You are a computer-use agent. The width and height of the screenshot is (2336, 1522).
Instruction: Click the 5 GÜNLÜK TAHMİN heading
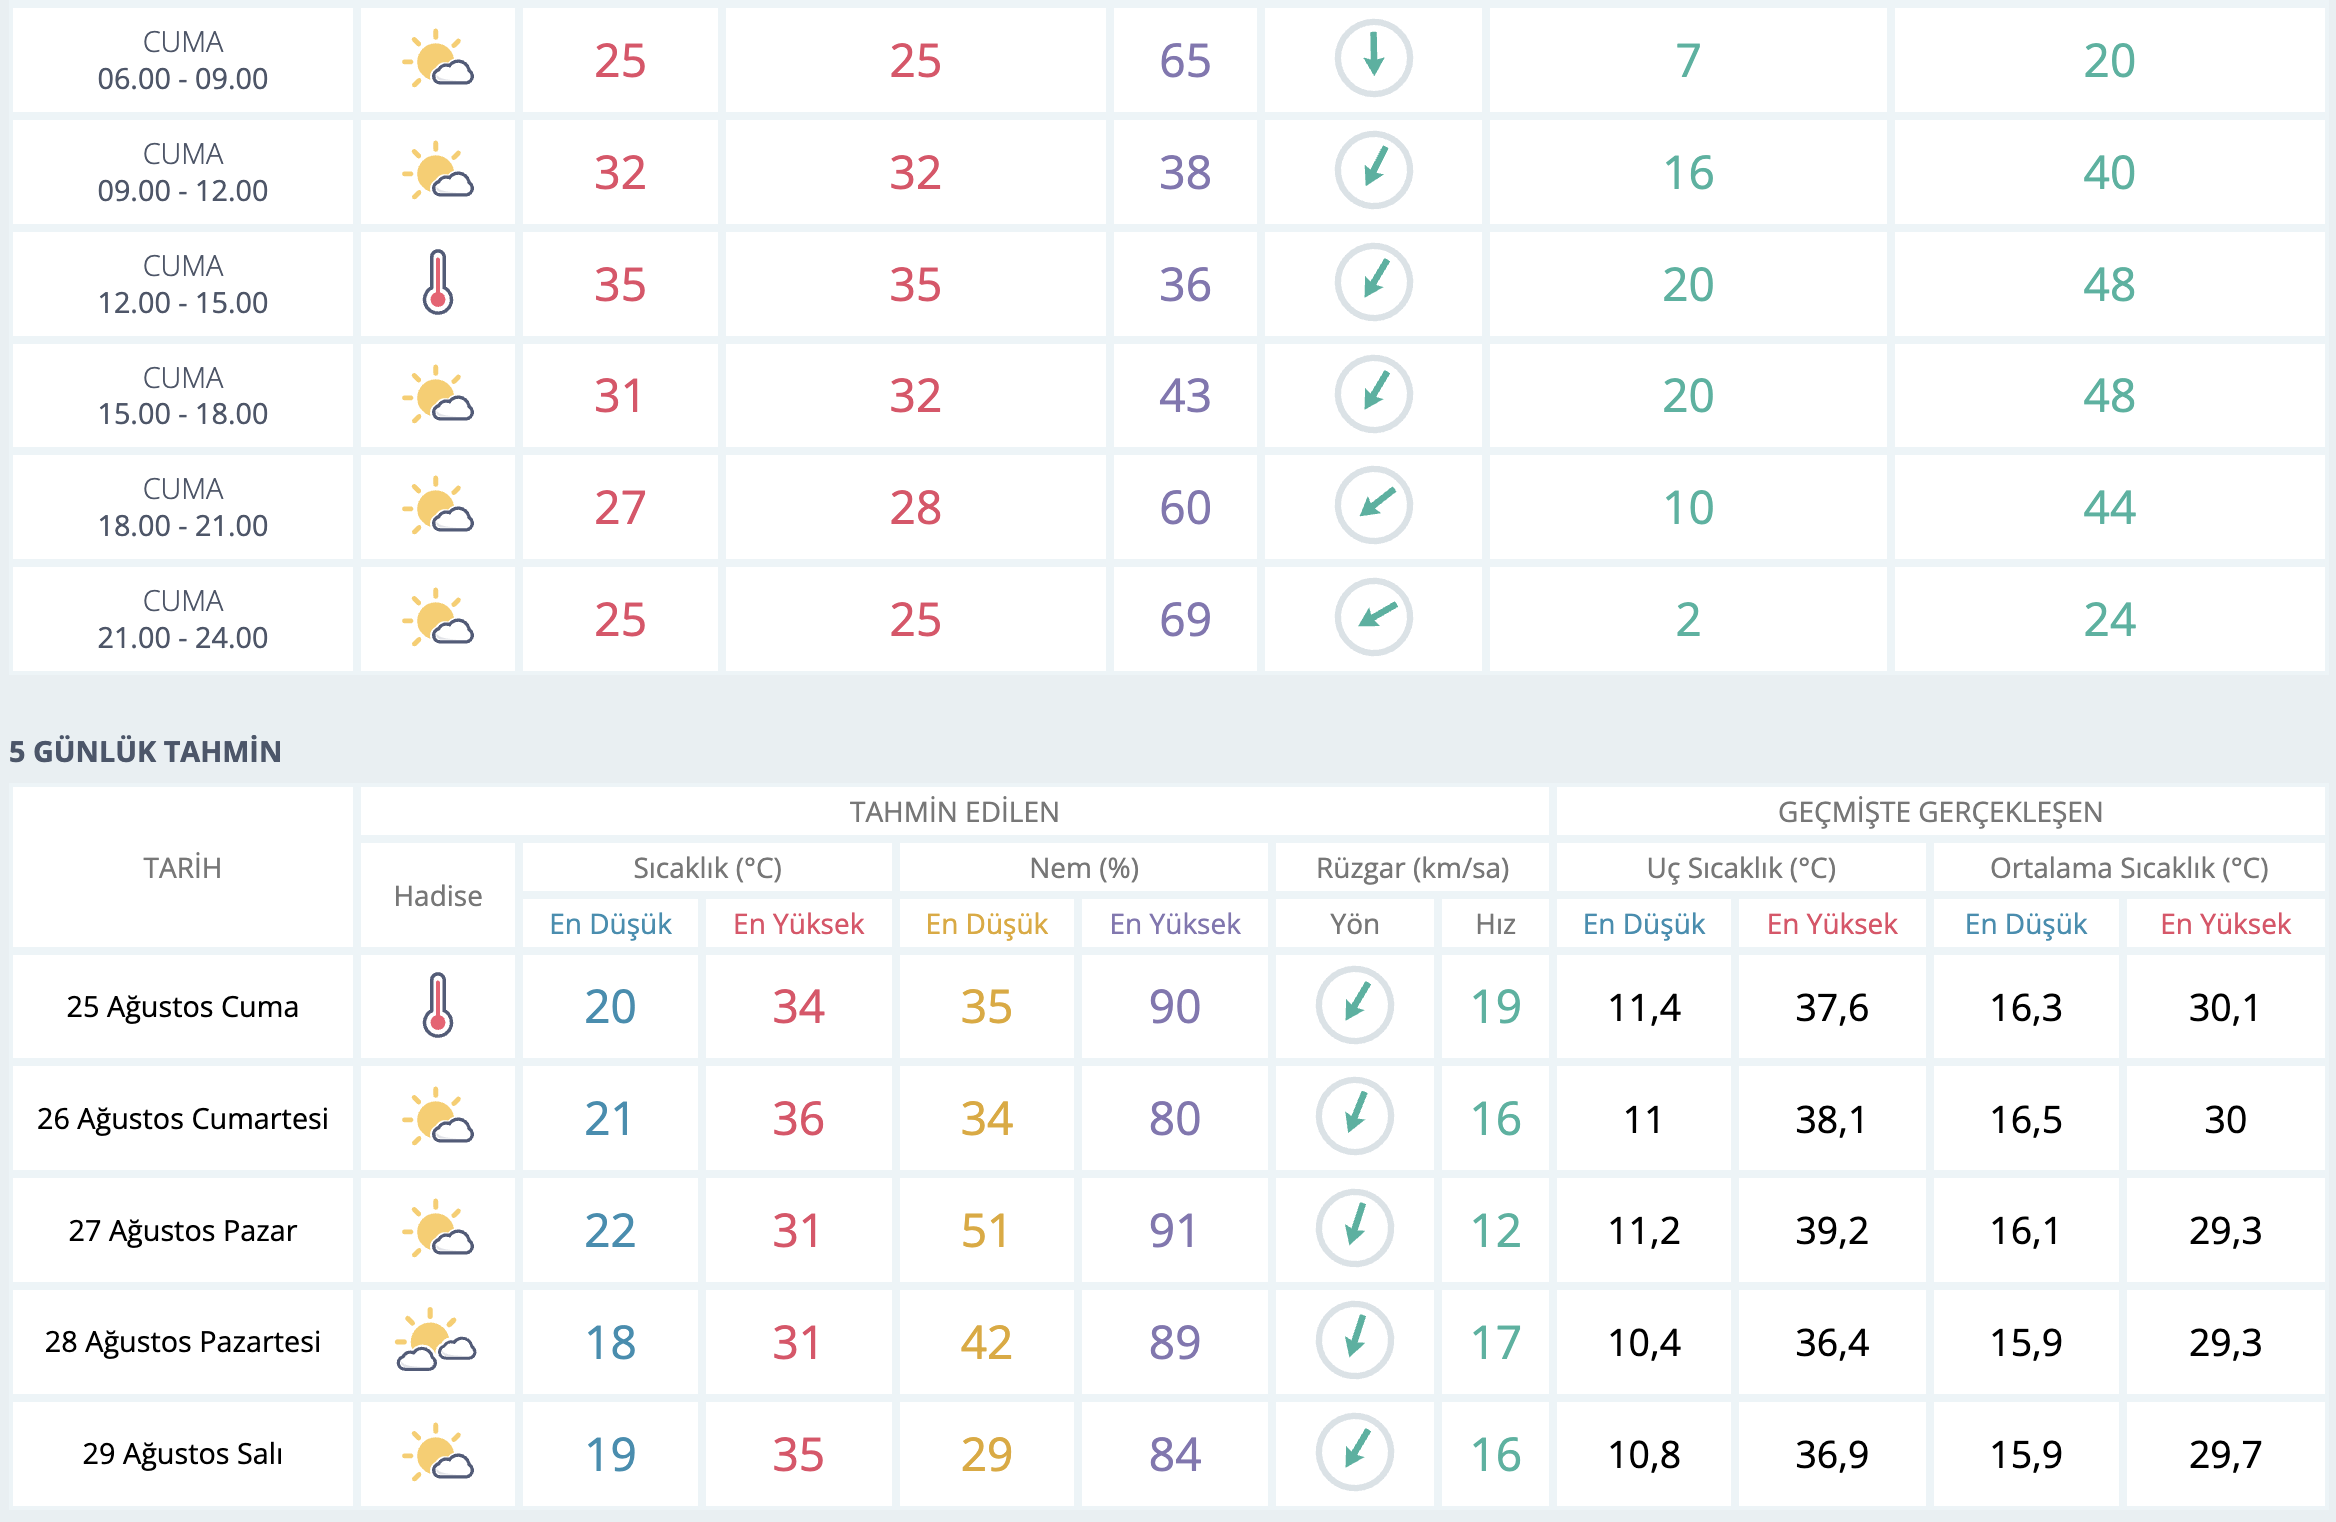point(145,751)
